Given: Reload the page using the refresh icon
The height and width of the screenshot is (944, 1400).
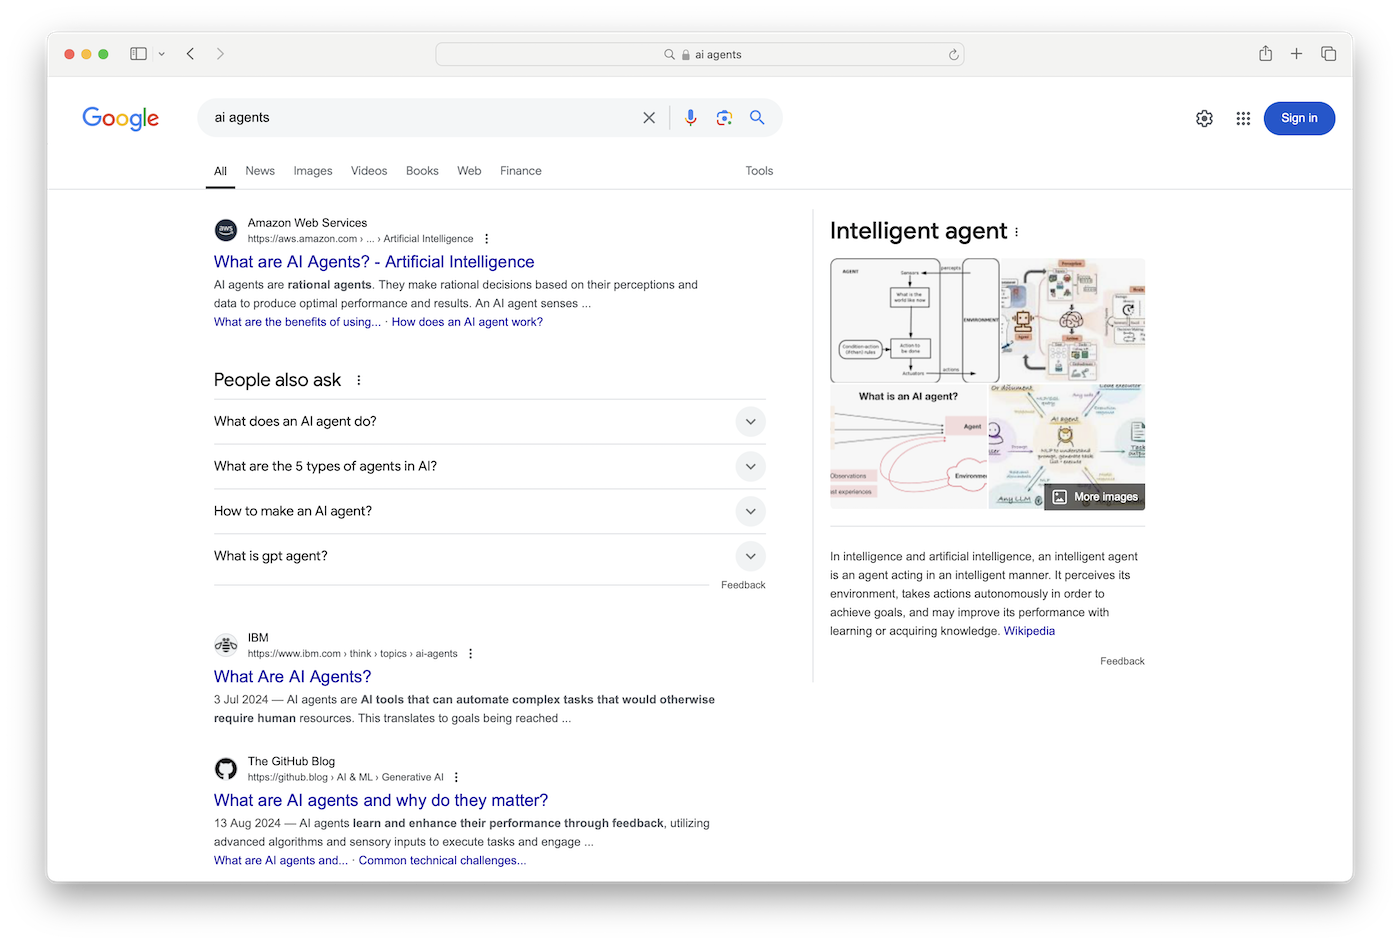Looking at the screenshot, I should tap(954, 55).
